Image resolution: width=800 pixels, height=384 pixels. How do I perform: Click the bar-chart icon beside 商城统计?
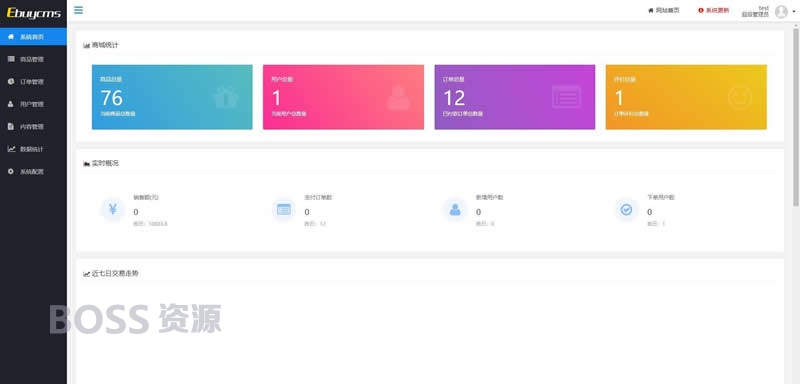[x=86, y=45]
